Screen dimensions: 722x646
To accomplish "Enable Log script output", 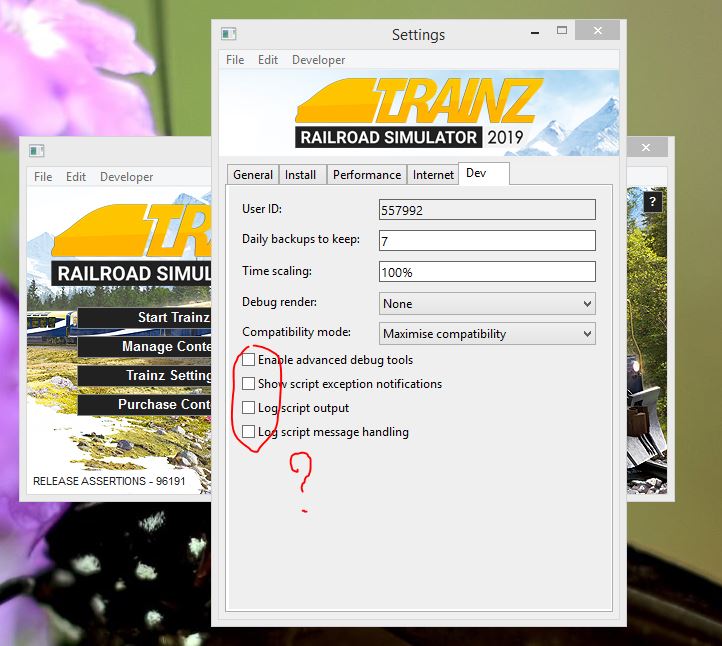I will pos(248,407).
